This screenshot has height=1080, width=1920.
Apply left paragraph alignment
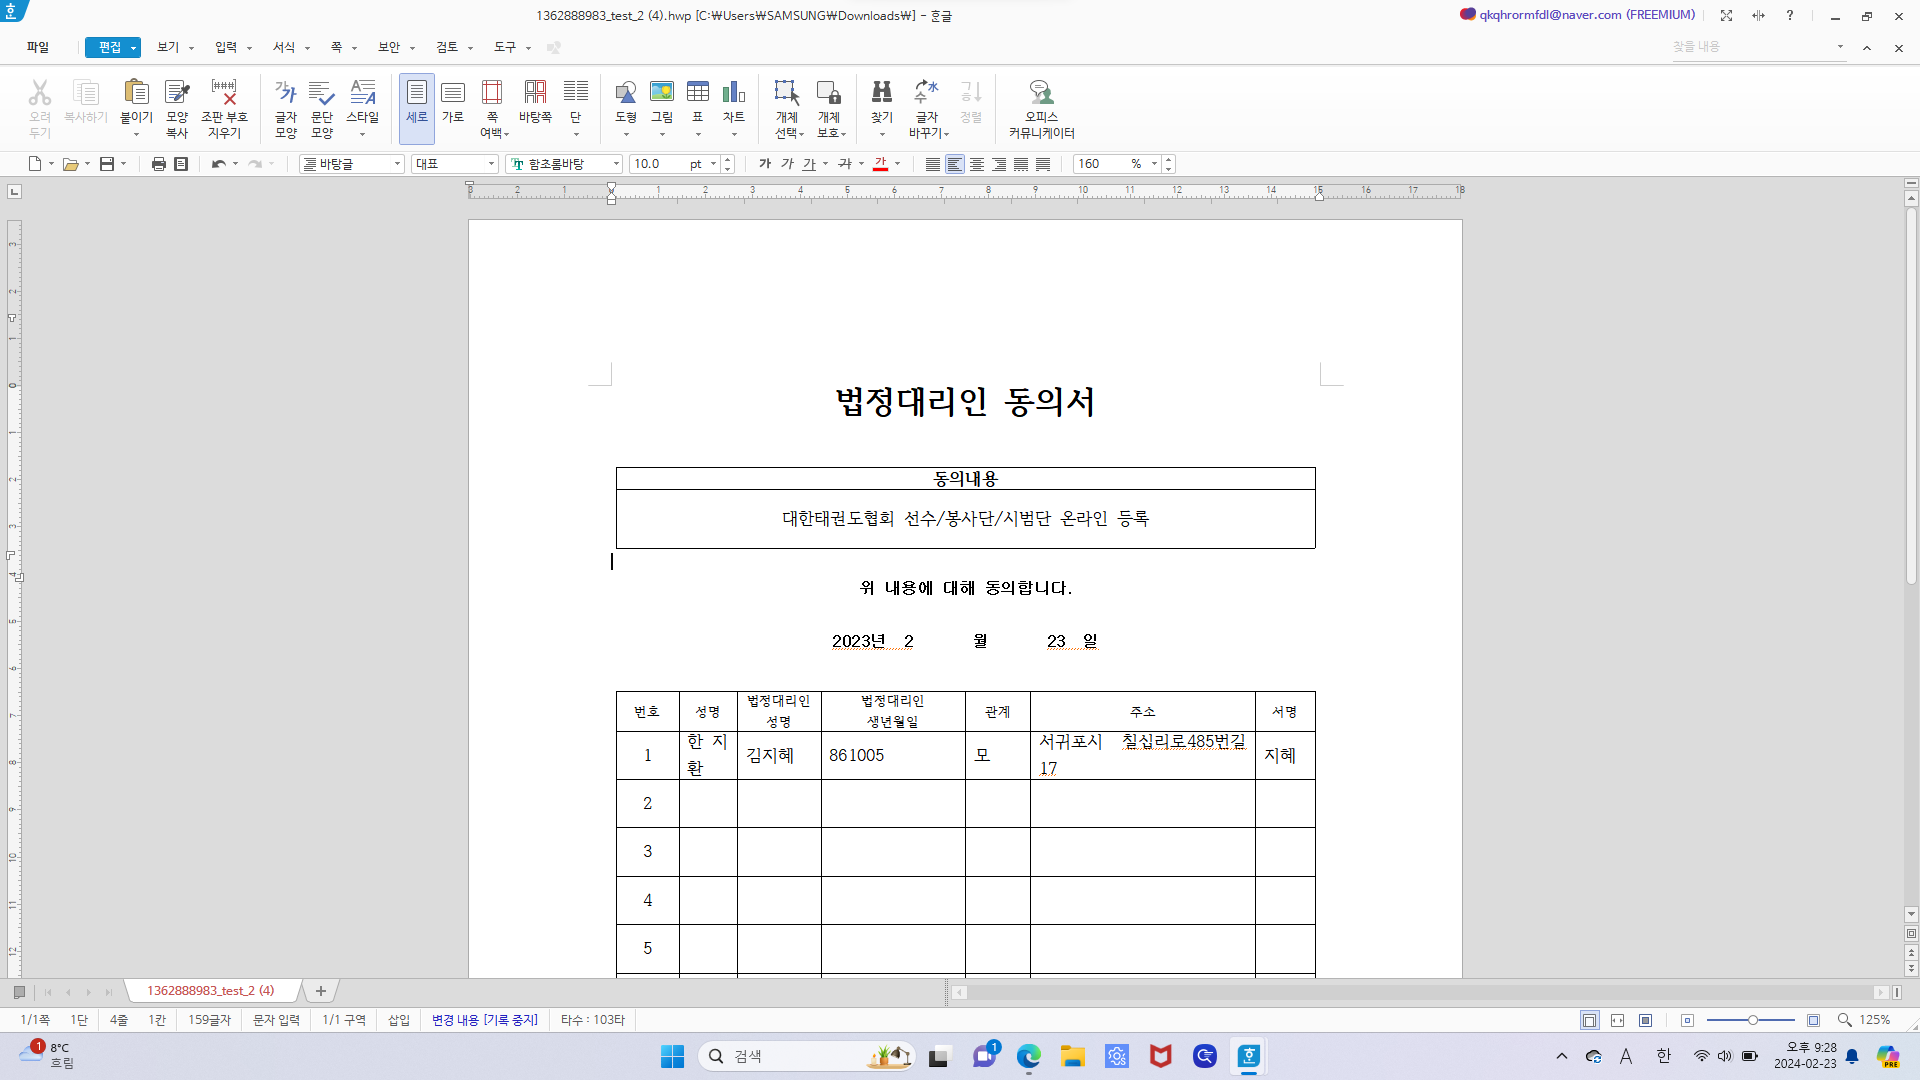point(955,164)
